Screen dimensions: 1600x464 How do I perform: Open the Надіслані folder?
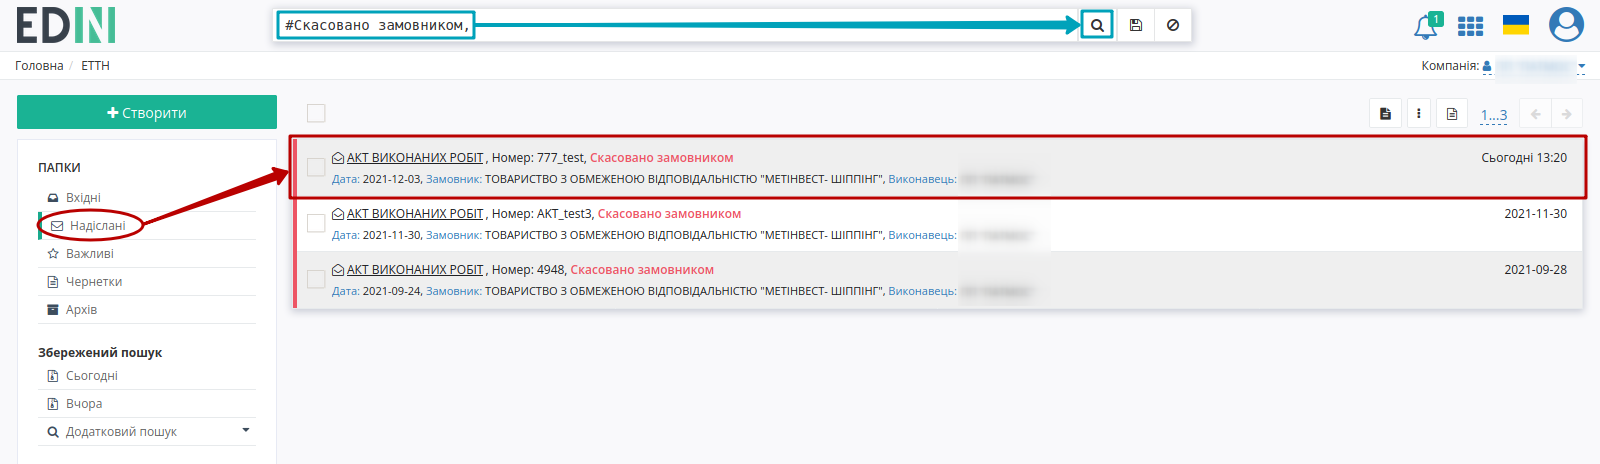click(97, 226)
